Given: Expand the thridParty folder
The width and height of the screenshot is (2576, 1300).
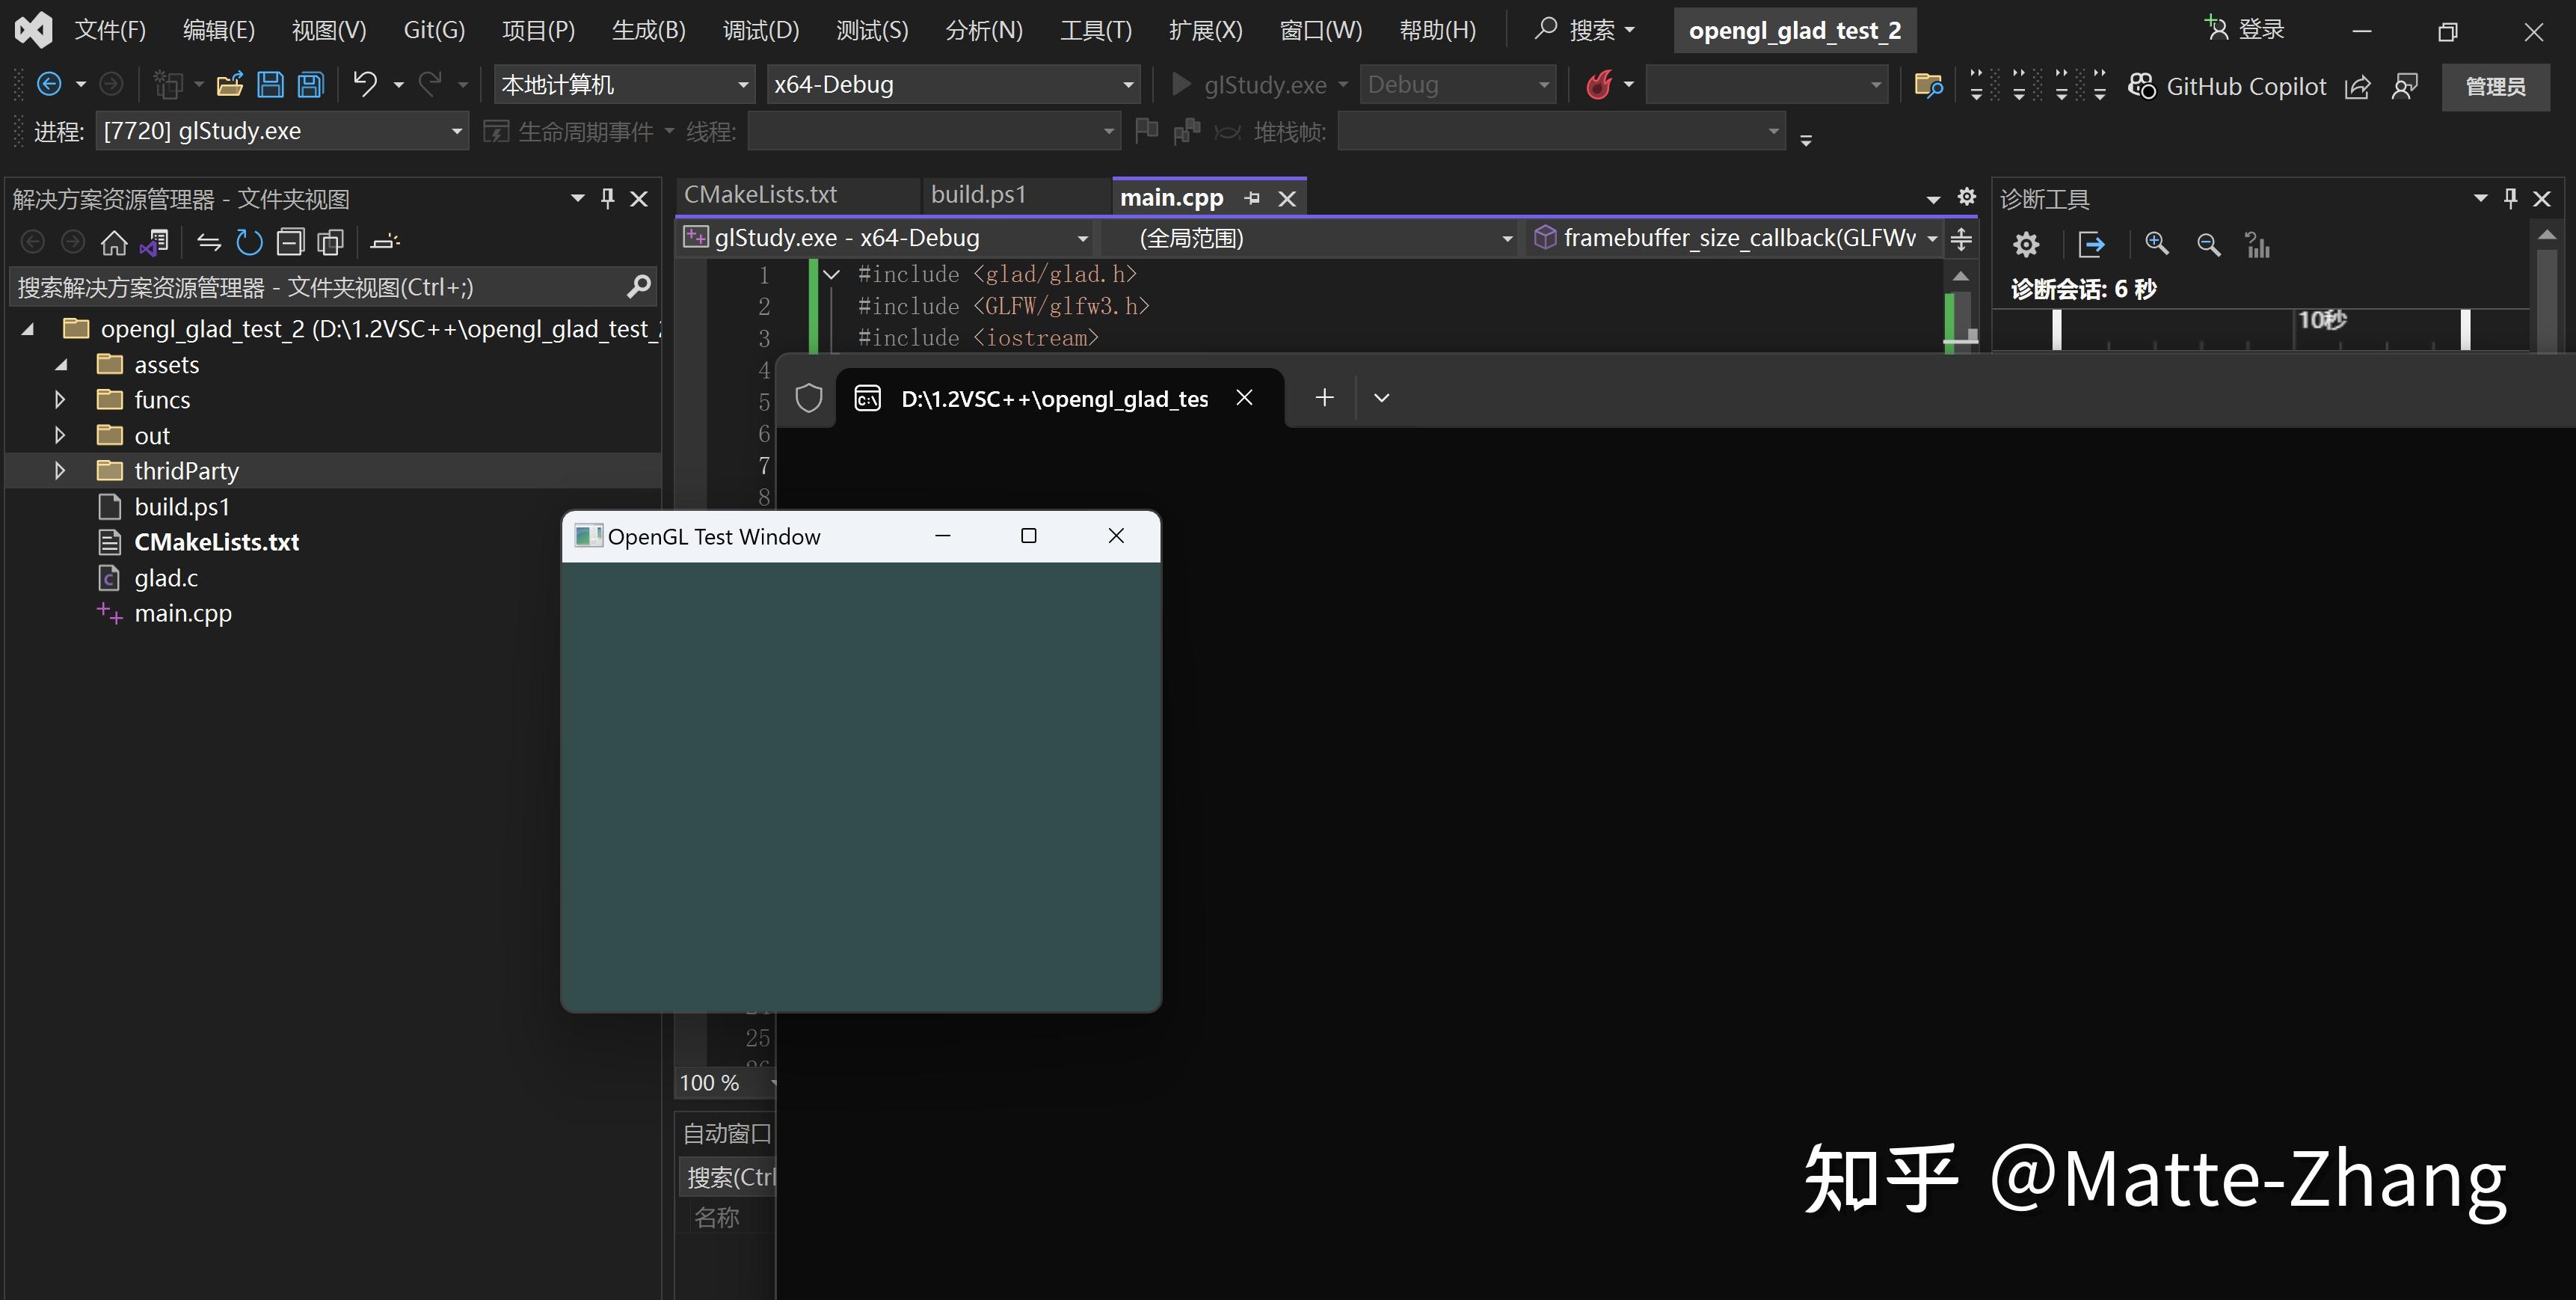Looking at the screenshot, I should (59, 470).
